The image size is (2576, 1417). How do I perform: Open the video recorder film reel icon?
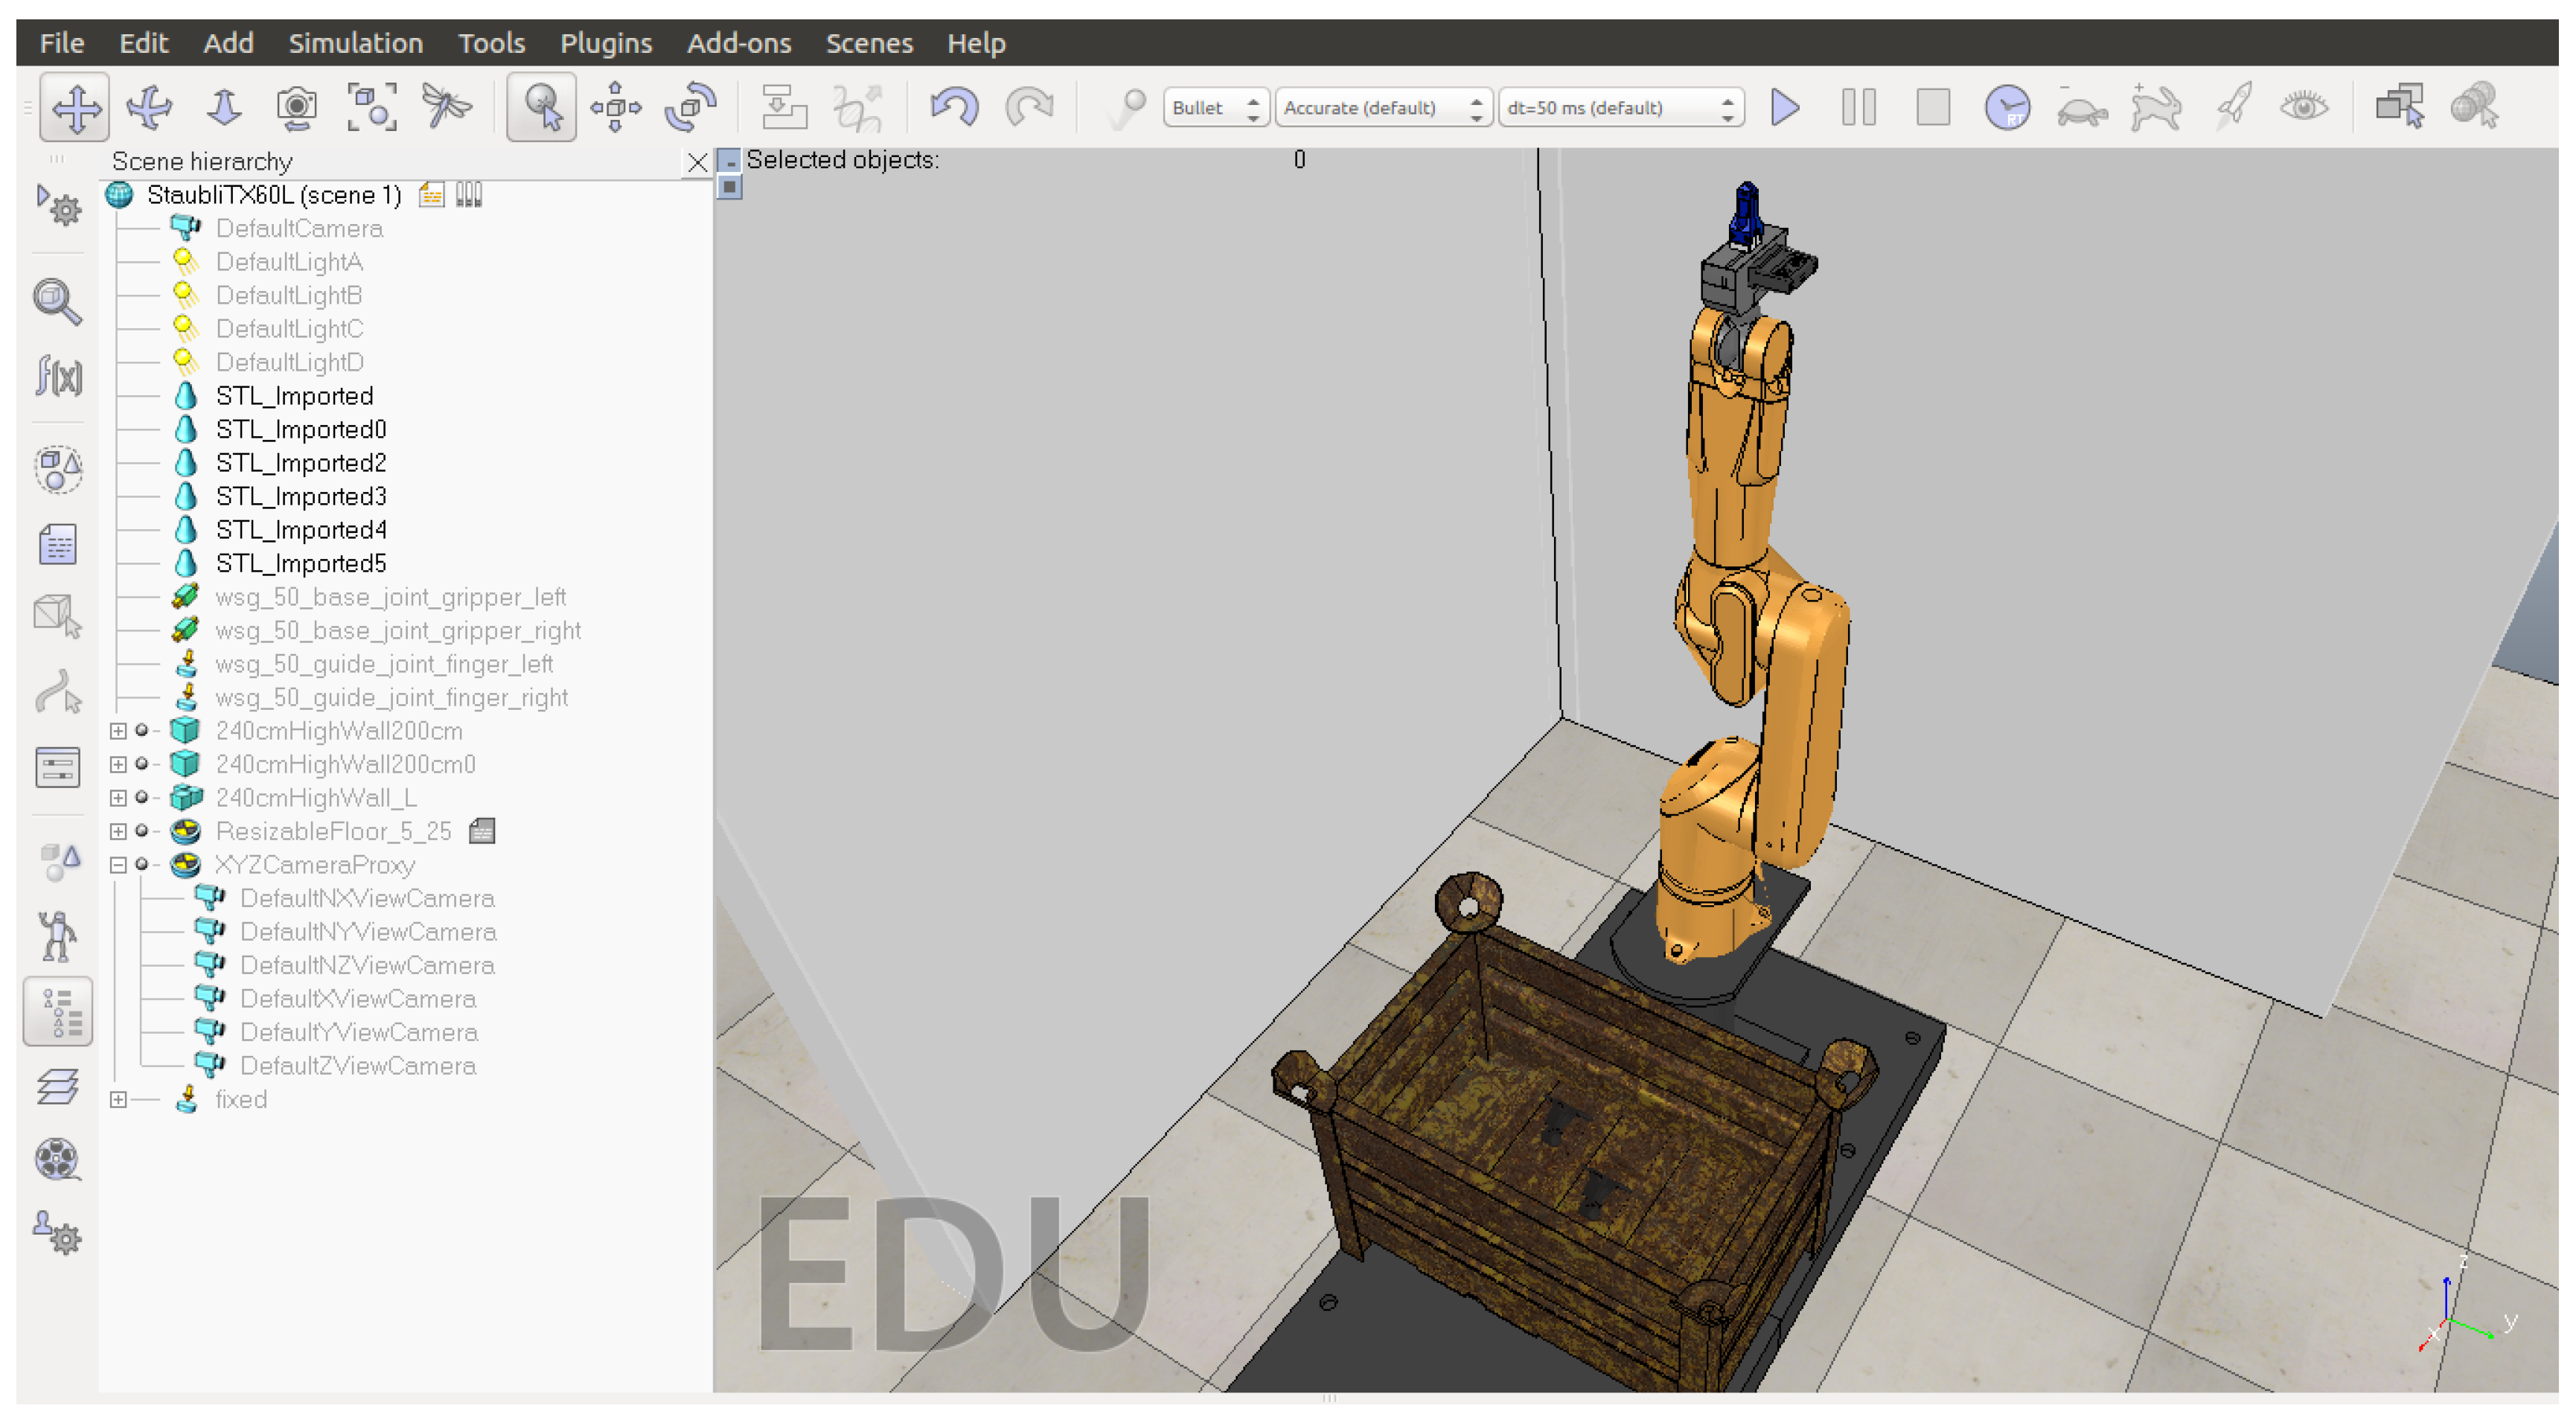(58, 1160)
